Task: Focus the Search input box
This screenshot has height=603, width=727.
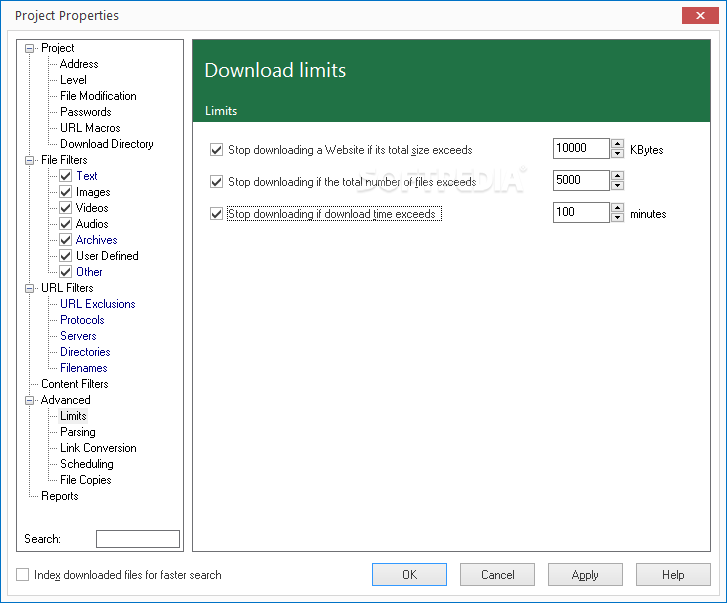Action: [x=138, y=539]
